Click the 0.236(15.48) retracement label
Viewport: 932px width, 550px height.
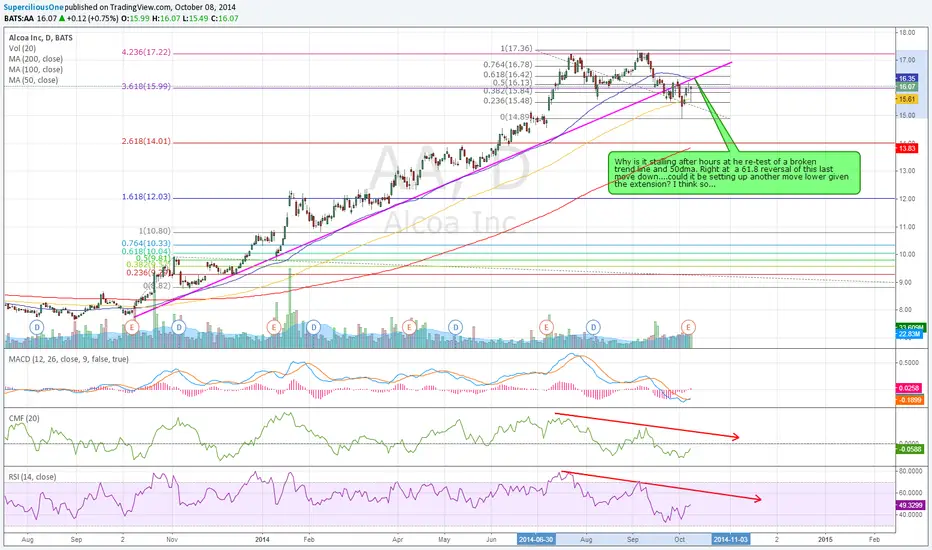coord(508,101)
